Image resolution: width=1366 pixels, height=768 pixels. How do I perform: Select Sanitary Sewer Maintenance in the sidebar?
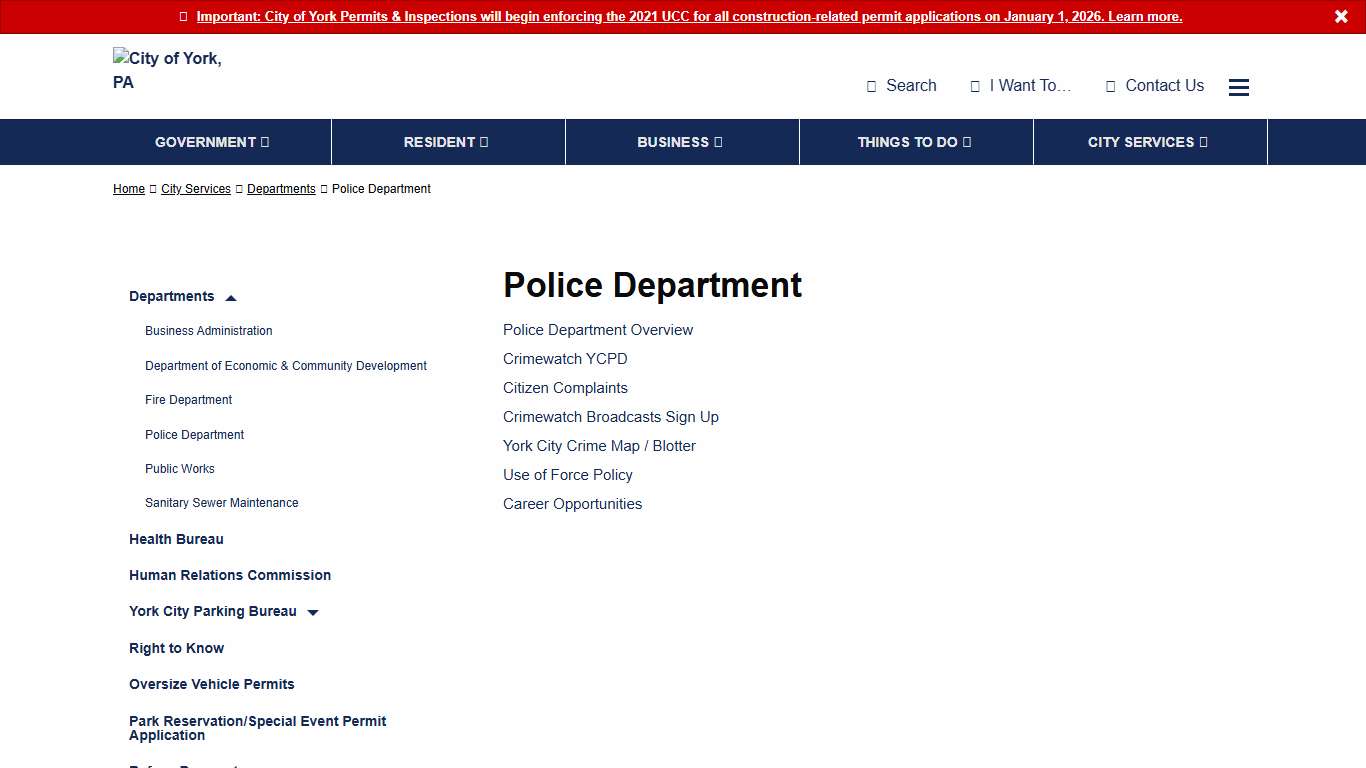221,503
